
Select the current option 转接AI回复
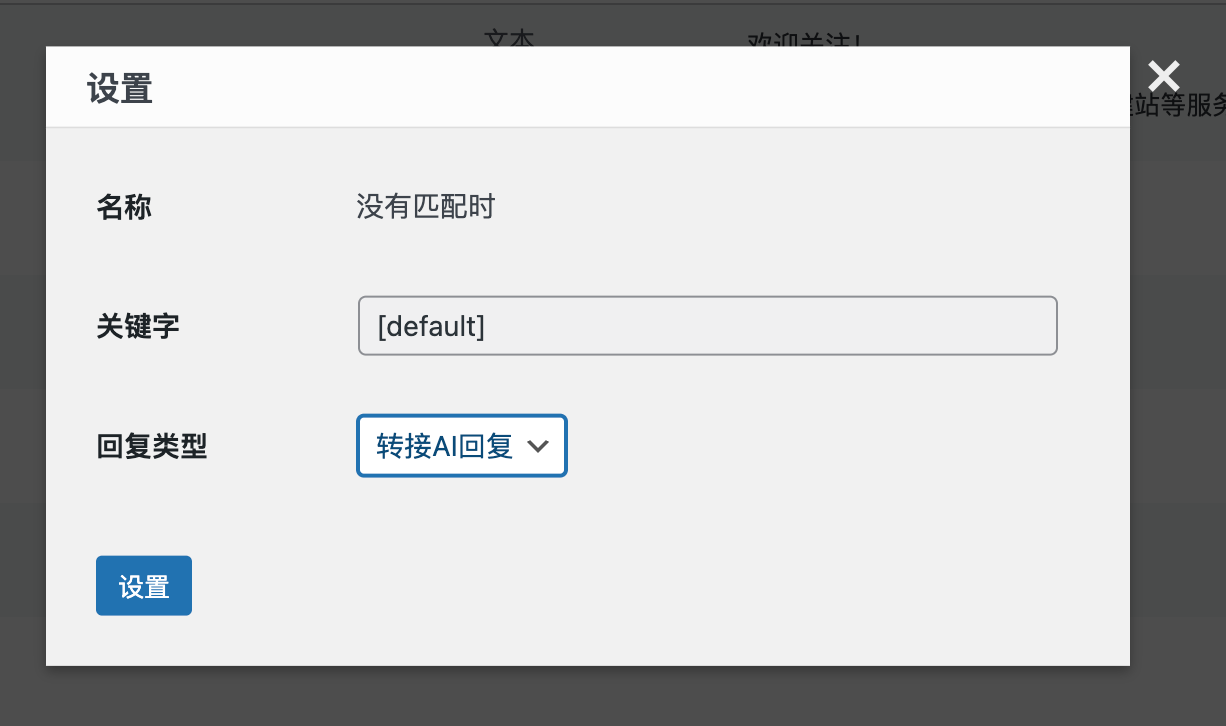(445, 446)
